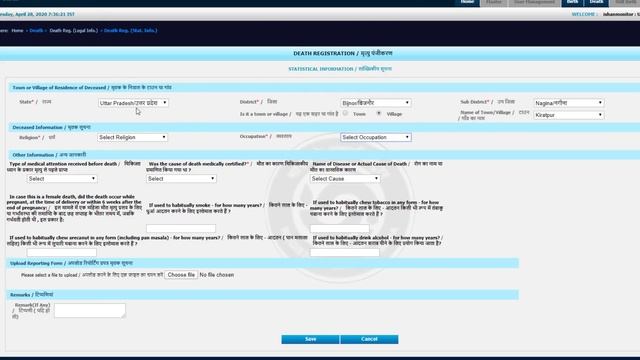640x360 pixels.
Task: Open the Home tab in top navigation
Action: (467, 2)
